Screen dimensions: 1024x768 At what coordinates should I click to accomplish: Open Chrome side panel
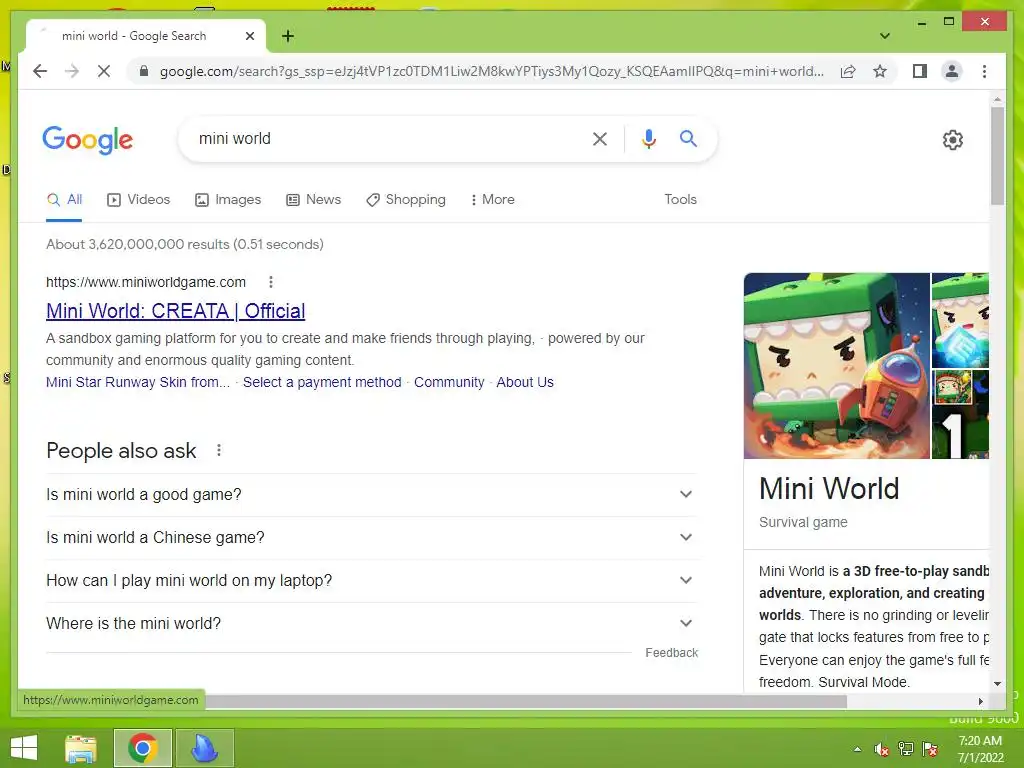[x=920, y=71]
